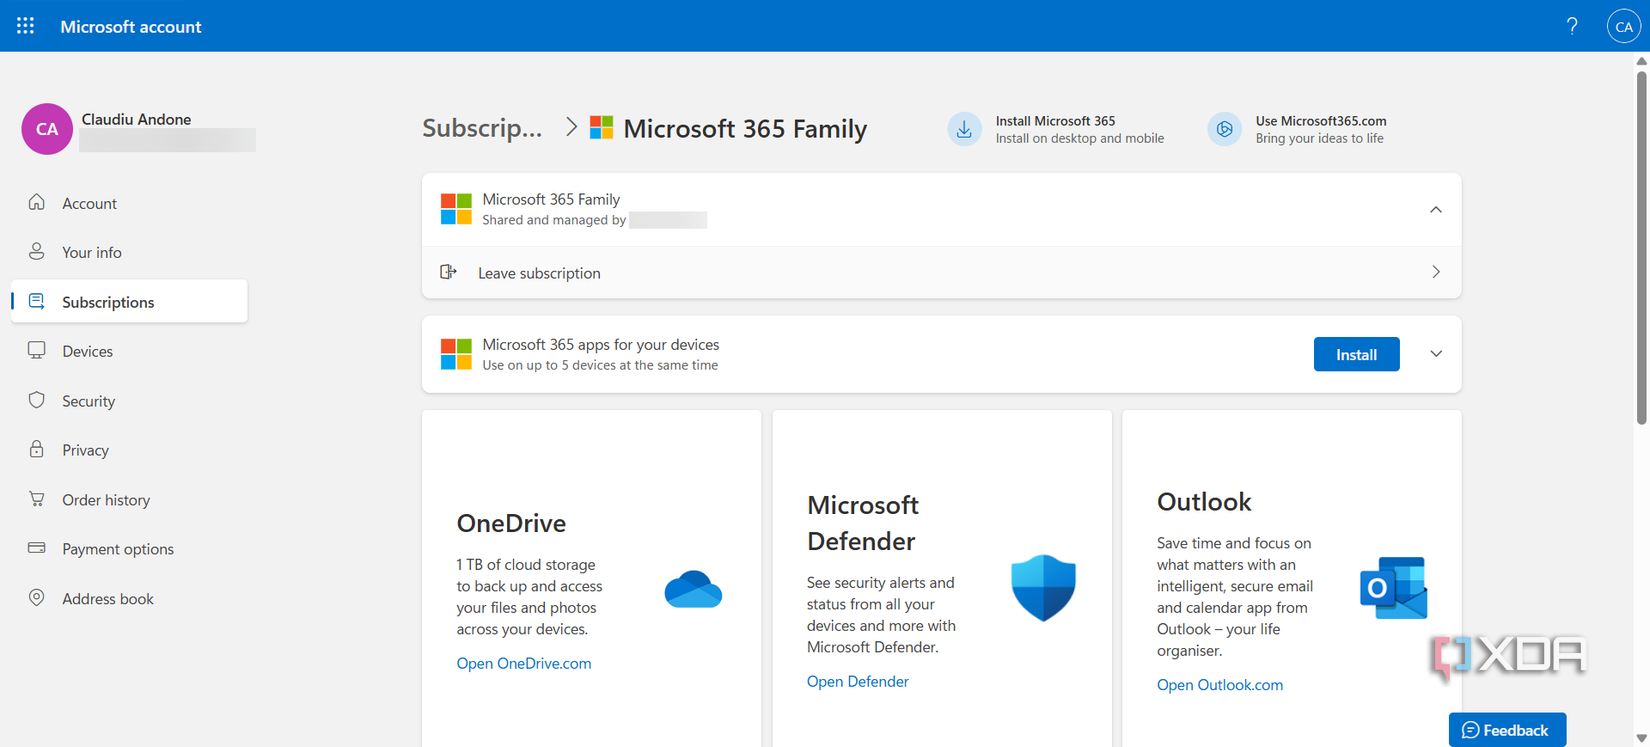The width and height of the screenshot is (1650, 747).
Task: Follow the Open OneDrive.com link
Action: coord(524,663)
